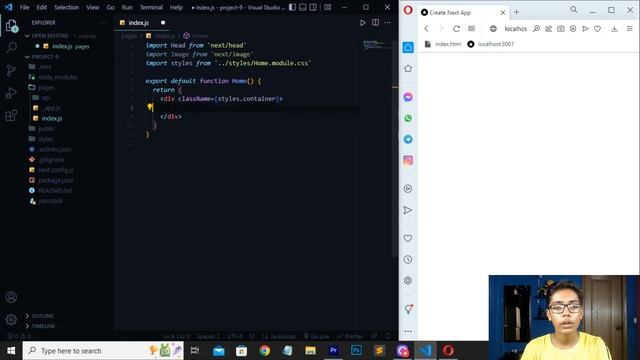Click the lightbulb code action icon
The width and height of the screenshot is (640, 360).
pos(150,107)
